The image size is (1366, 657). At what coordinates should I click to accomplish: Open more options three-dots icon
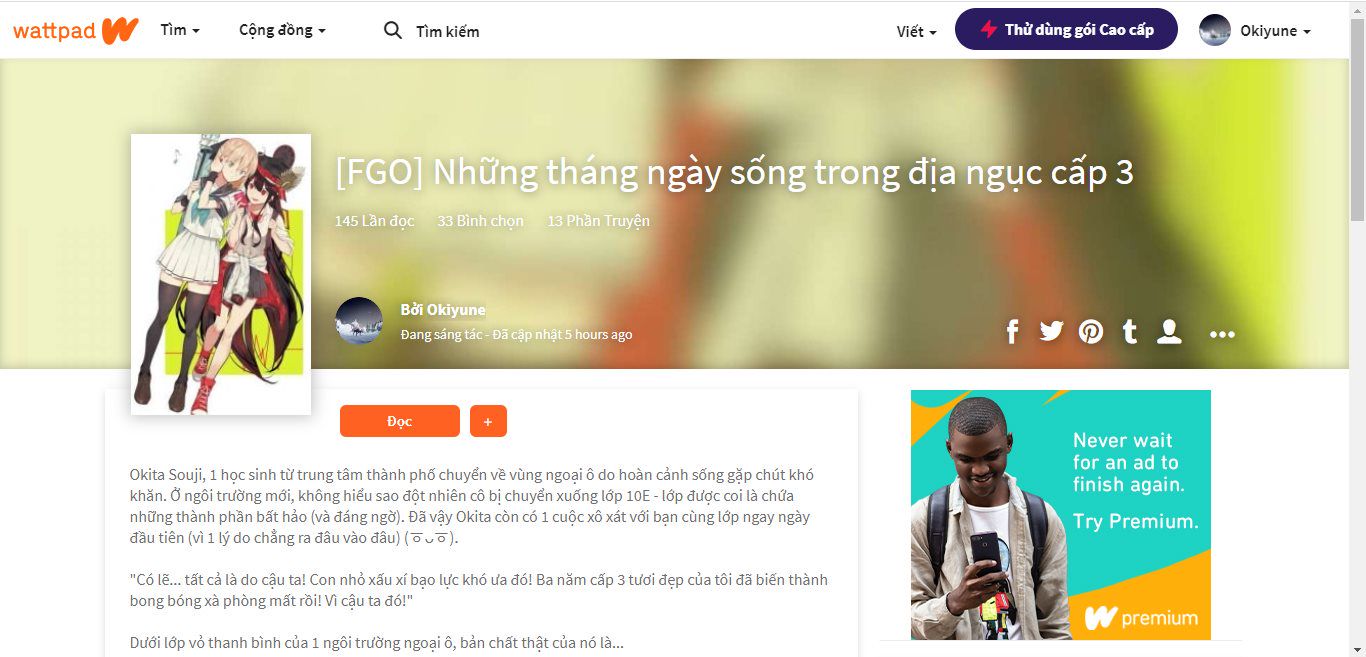(x=1222, y=335)
